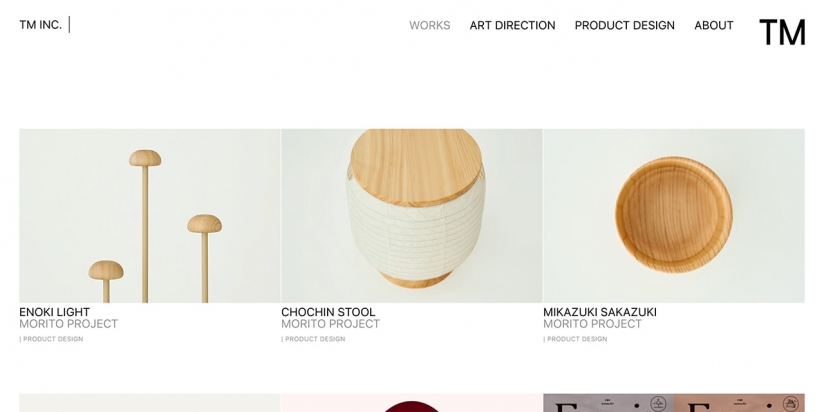Click the CHOCHIN STOOL title link
Screen dimensions: 824x412
pos(328,312)
